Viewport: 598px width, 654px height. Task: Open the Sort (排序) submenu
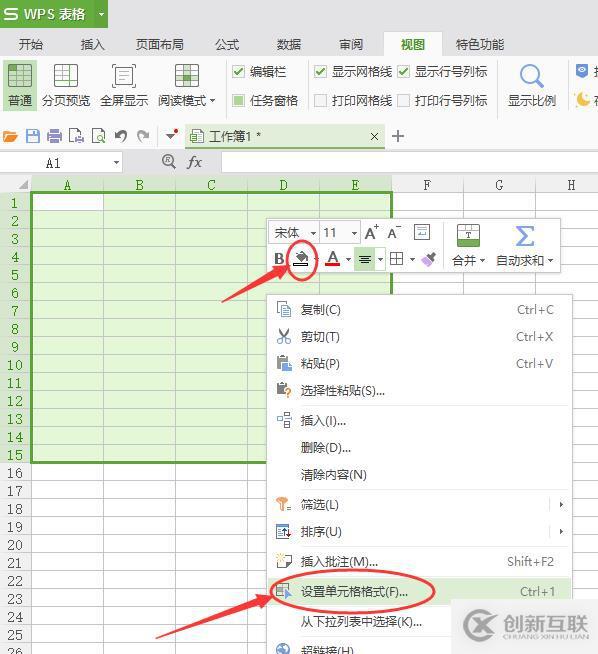coord(419,531)
